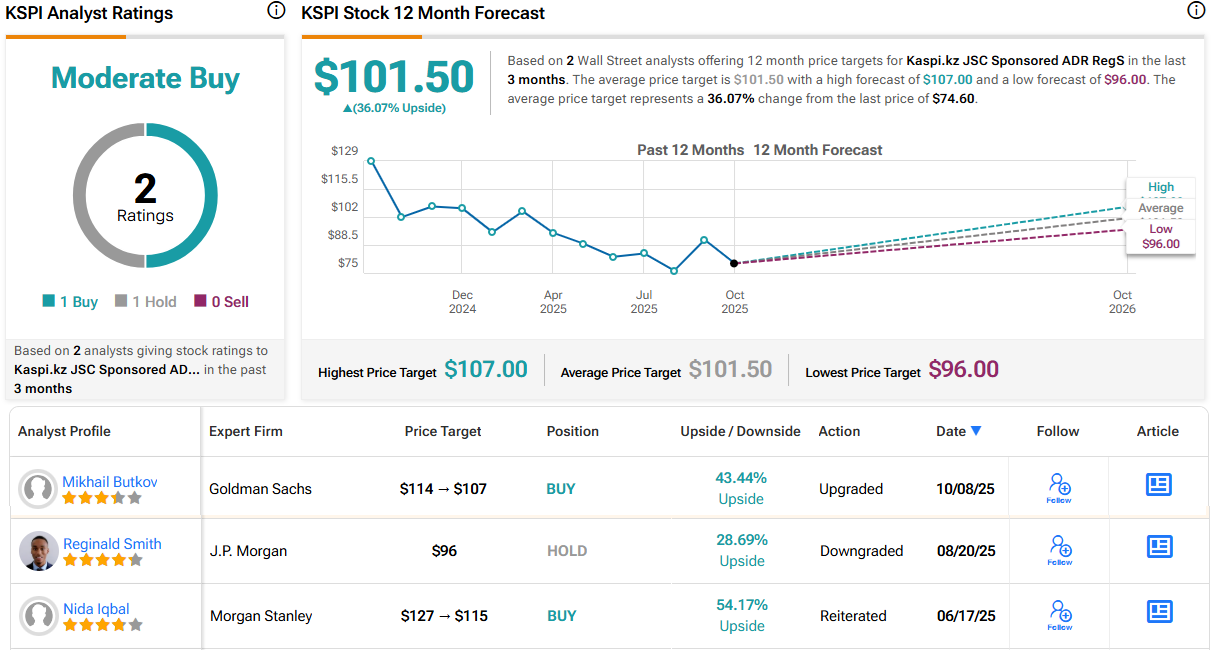Open J.P. Morgan rating article icon
Image resolution: width=1211 pixels, height=650 pixels.
pos(1158,547)
